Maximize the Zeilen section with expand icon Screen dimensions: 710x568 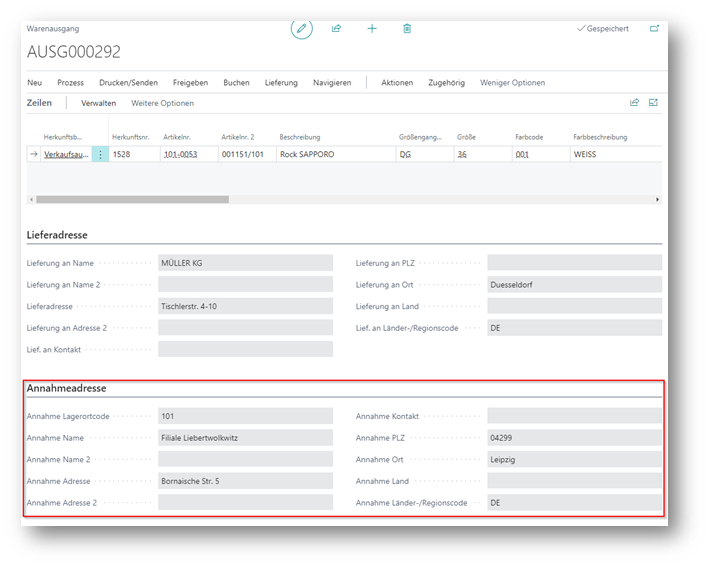[x=654, y=102]
